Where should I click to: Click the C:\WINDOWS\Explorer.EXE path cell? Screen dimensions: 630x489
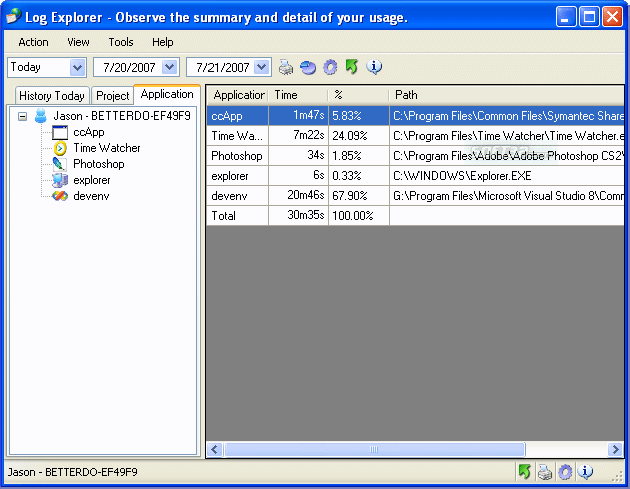click(x=507, y=176)
